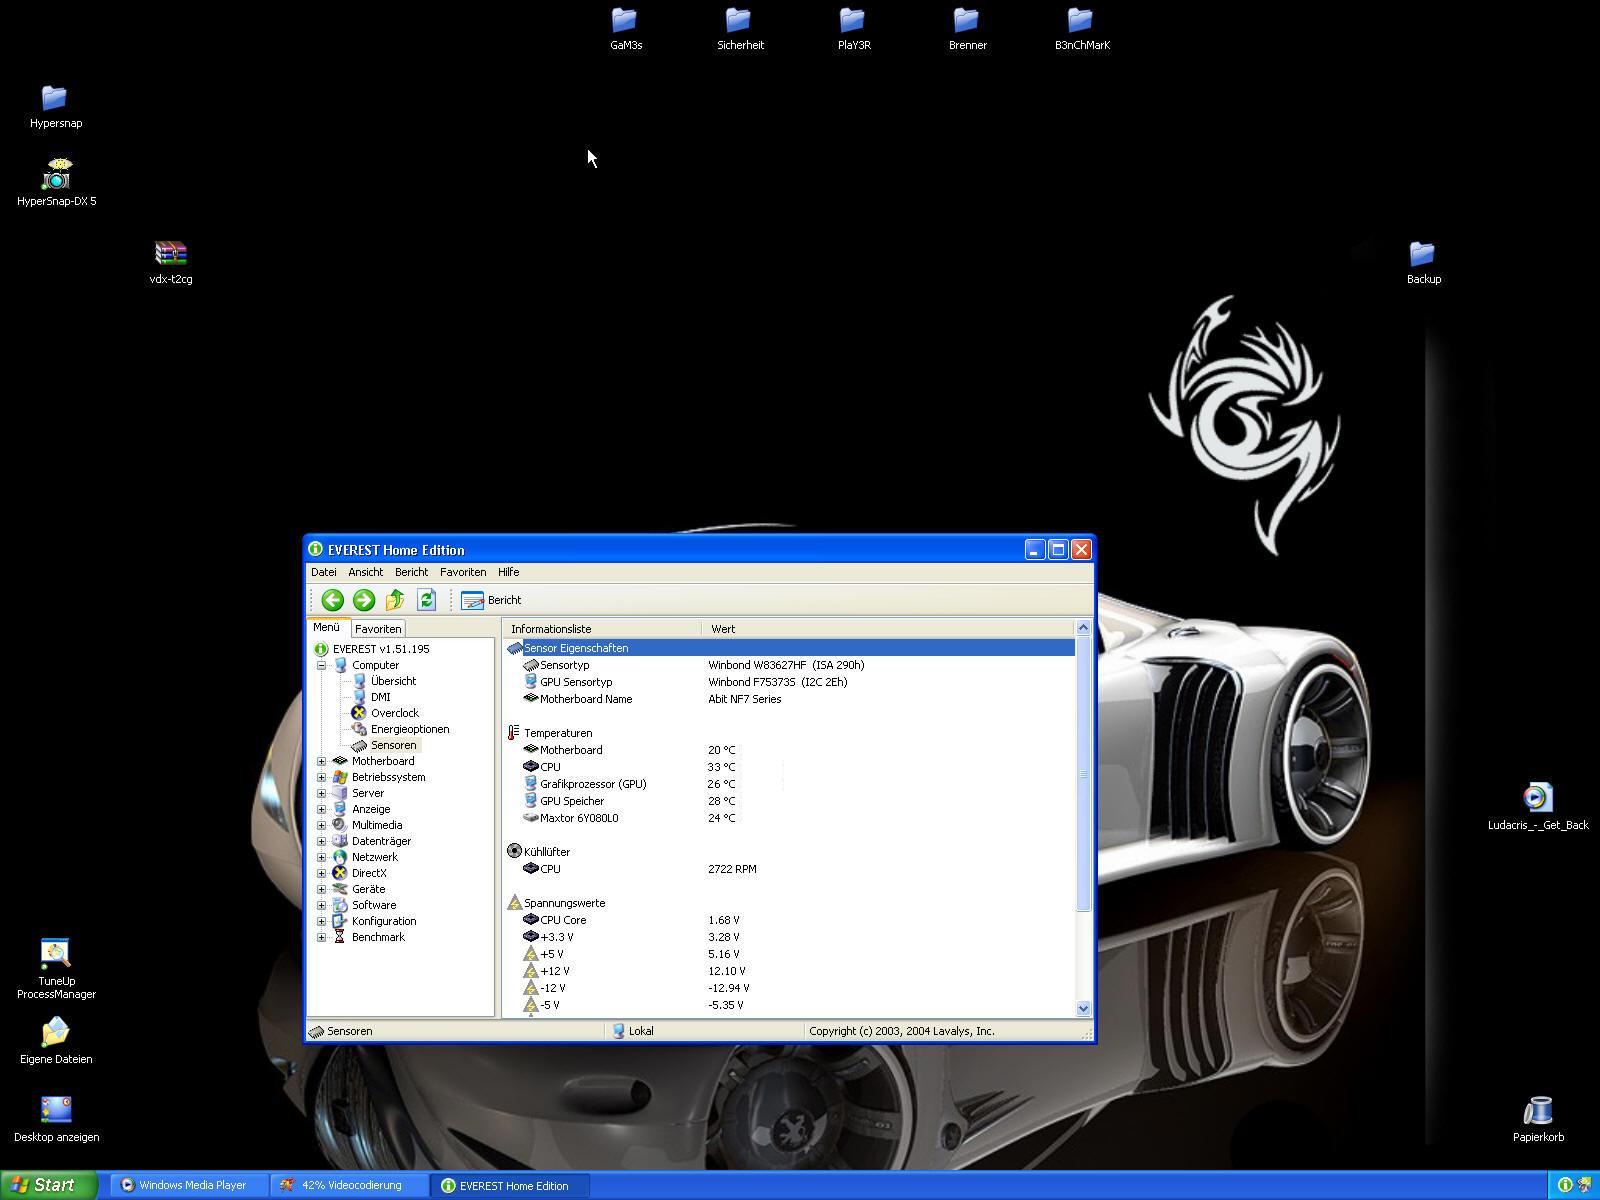Select the Sicherheit desktop folder
Viewport: 1600px width, 1200px height.
tap(740, 29)
